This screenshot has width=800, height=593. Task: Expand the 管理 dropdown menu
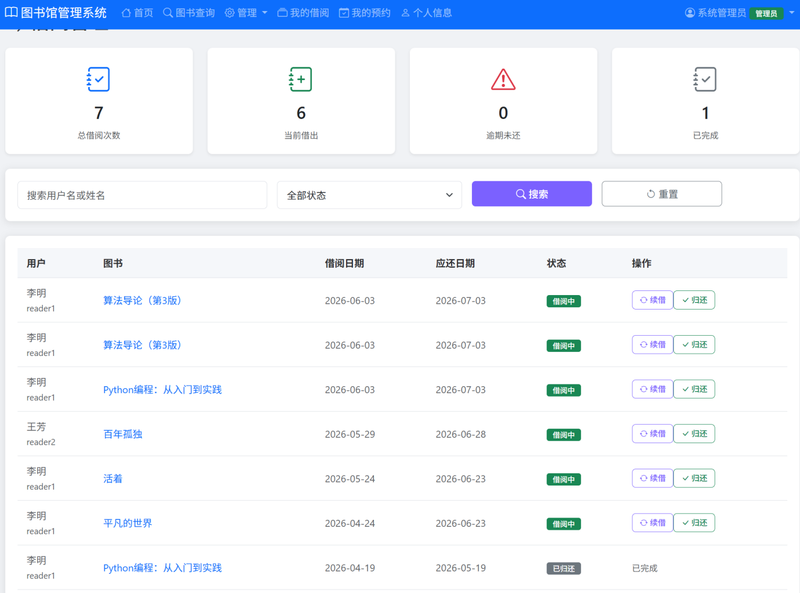(246, 13)
